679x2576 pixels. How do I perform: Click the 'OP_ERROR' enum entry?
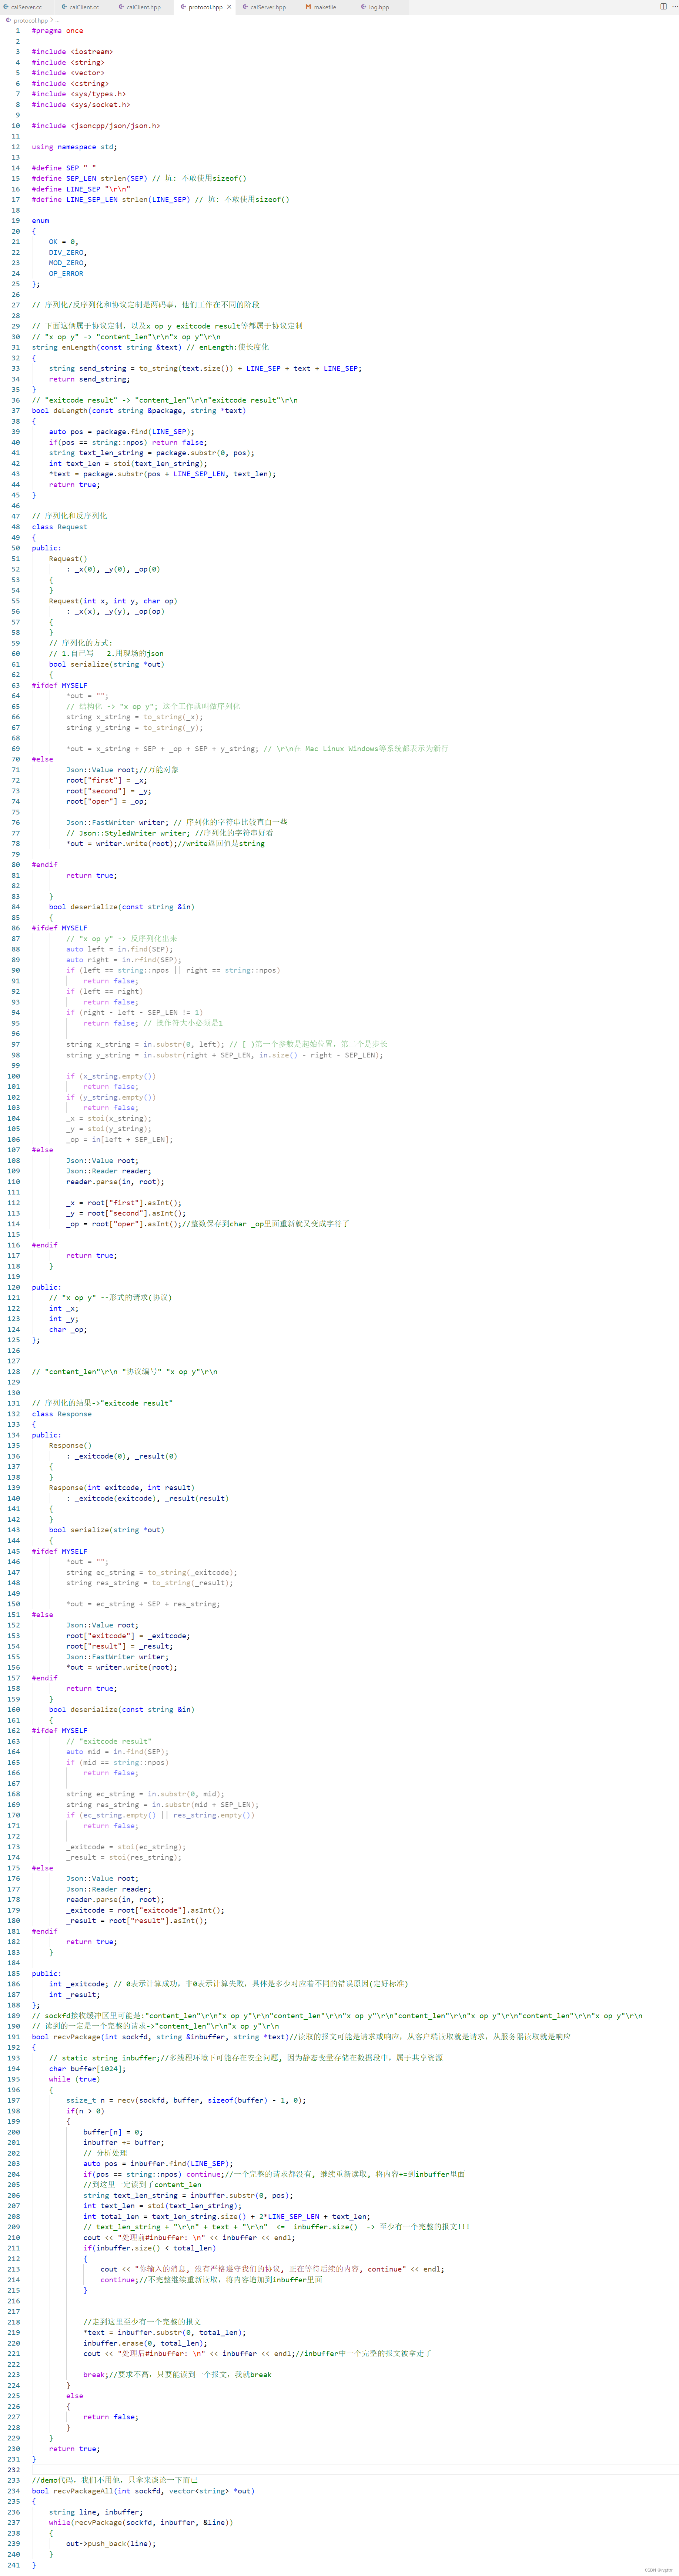tap(66, 274)
